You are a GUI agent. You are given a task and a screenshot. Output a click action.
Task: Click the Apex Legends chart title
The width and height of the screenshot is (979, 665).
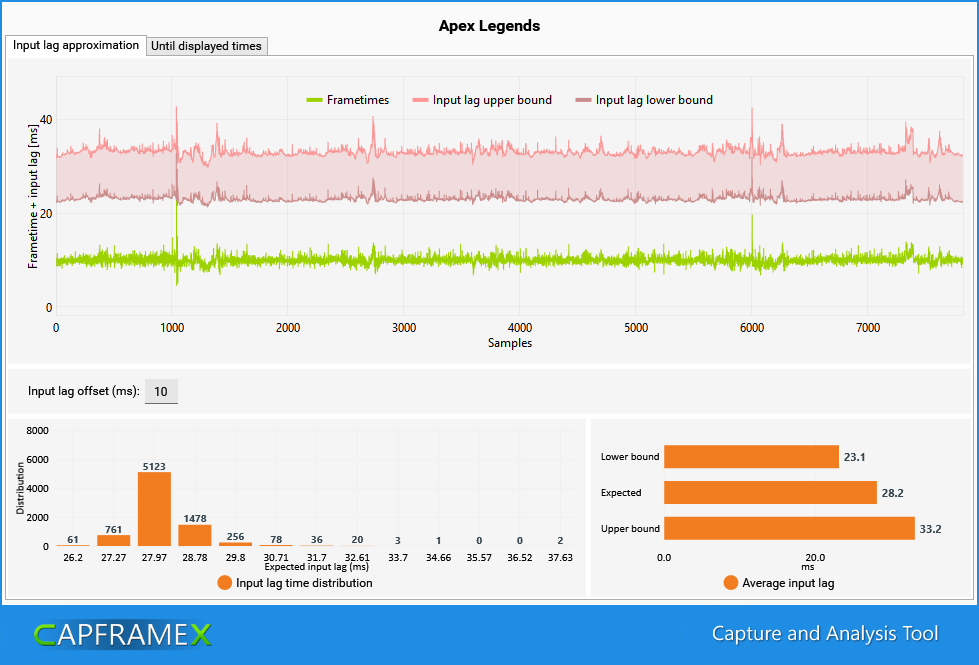tap(490, 26)
